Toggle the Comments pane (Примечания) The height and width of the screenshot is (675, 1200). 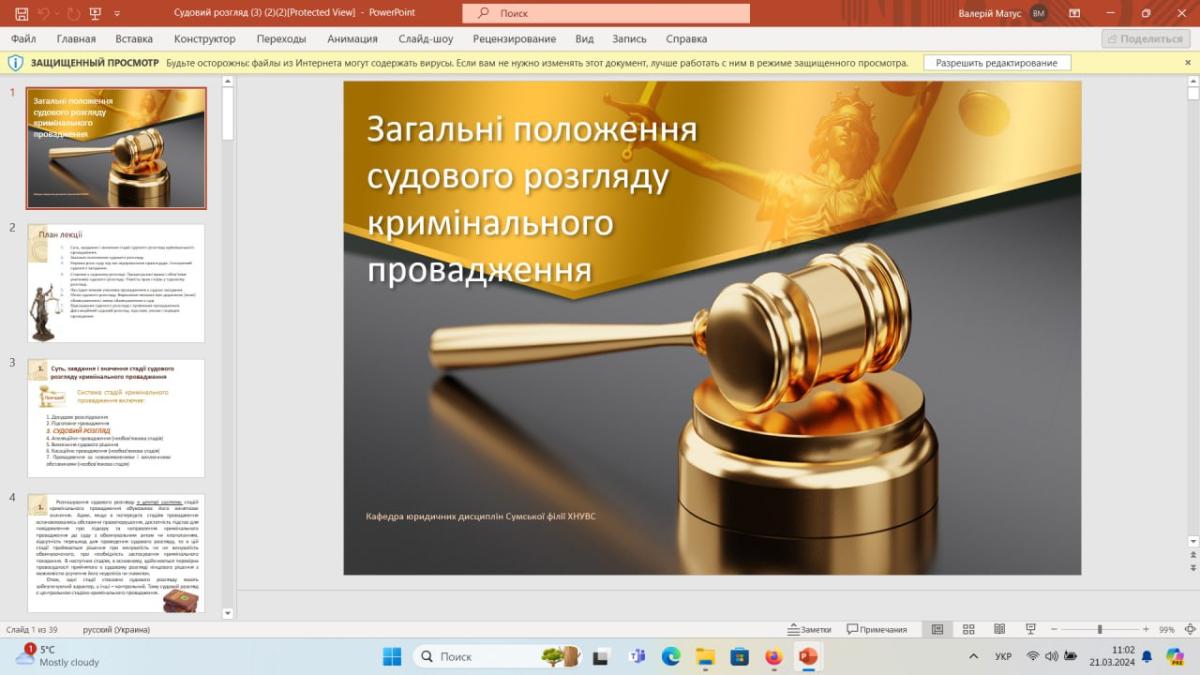(877, 629)
